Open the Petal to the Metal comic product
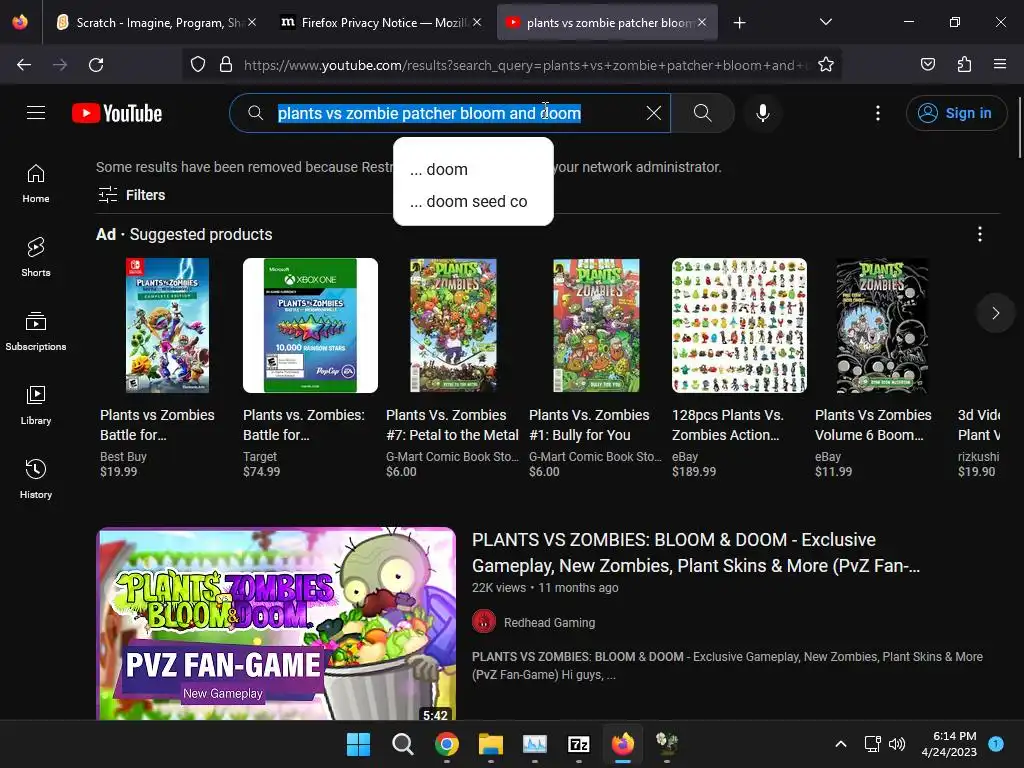The width and height of the screenshot is (1024, 768). pyautogui.click(x=453, y=369)
